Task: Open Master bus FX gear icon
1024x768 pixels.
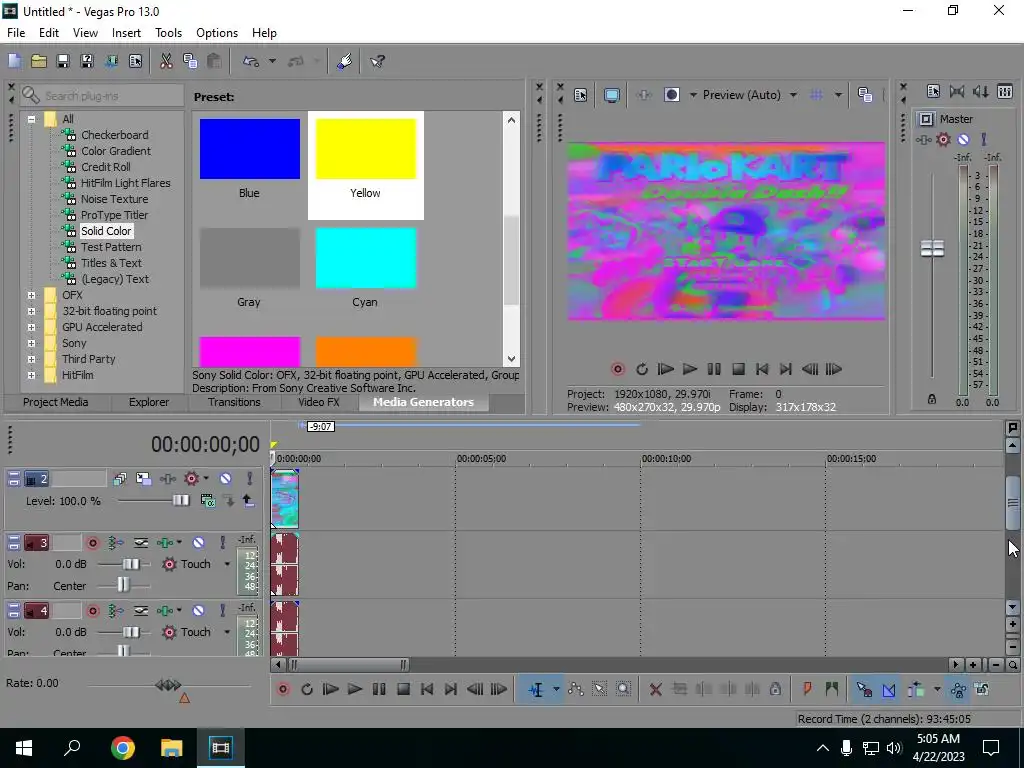Action: [943, 139]
